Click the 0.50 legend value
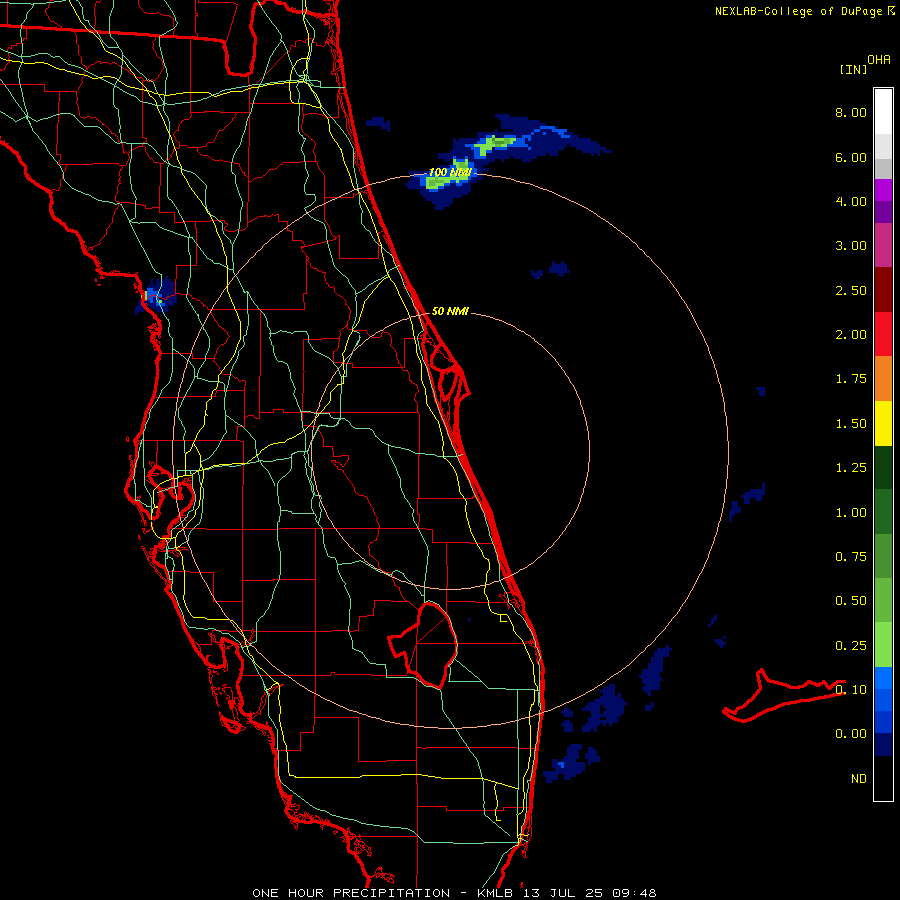Screen dimensions: 900x900 851,601
